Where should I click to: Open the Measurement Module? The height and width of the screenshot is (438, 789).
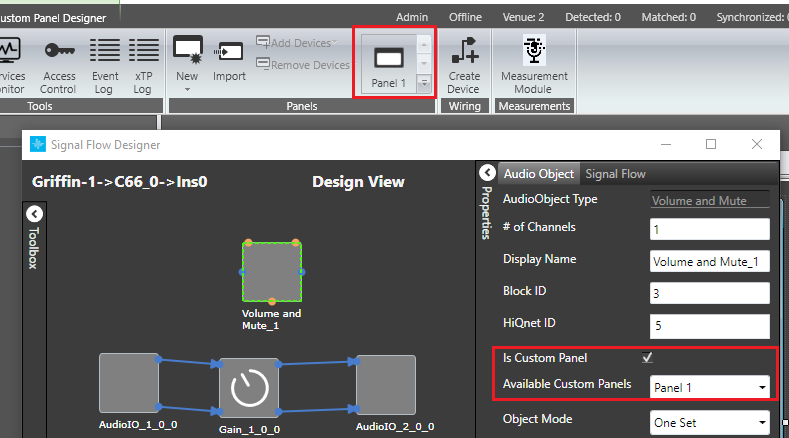(x=534, y=65)
